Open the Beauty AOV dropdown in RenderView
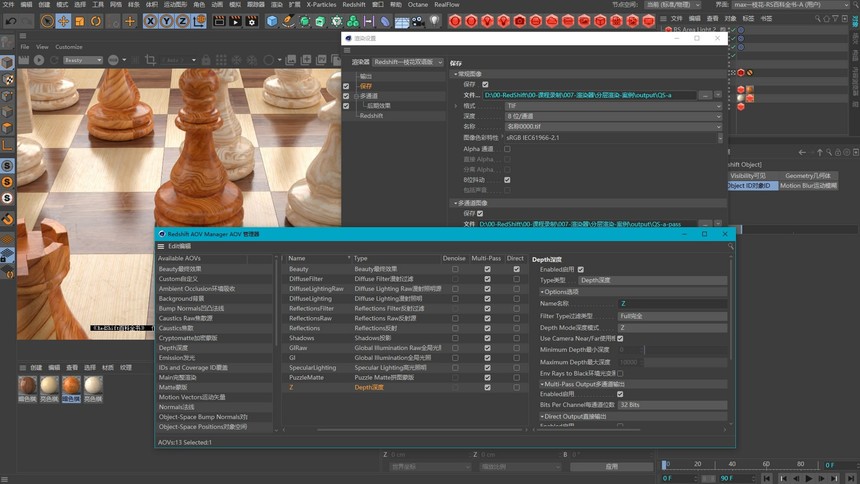The height and width of the screenshot is (484, 860). pos(83,60)
